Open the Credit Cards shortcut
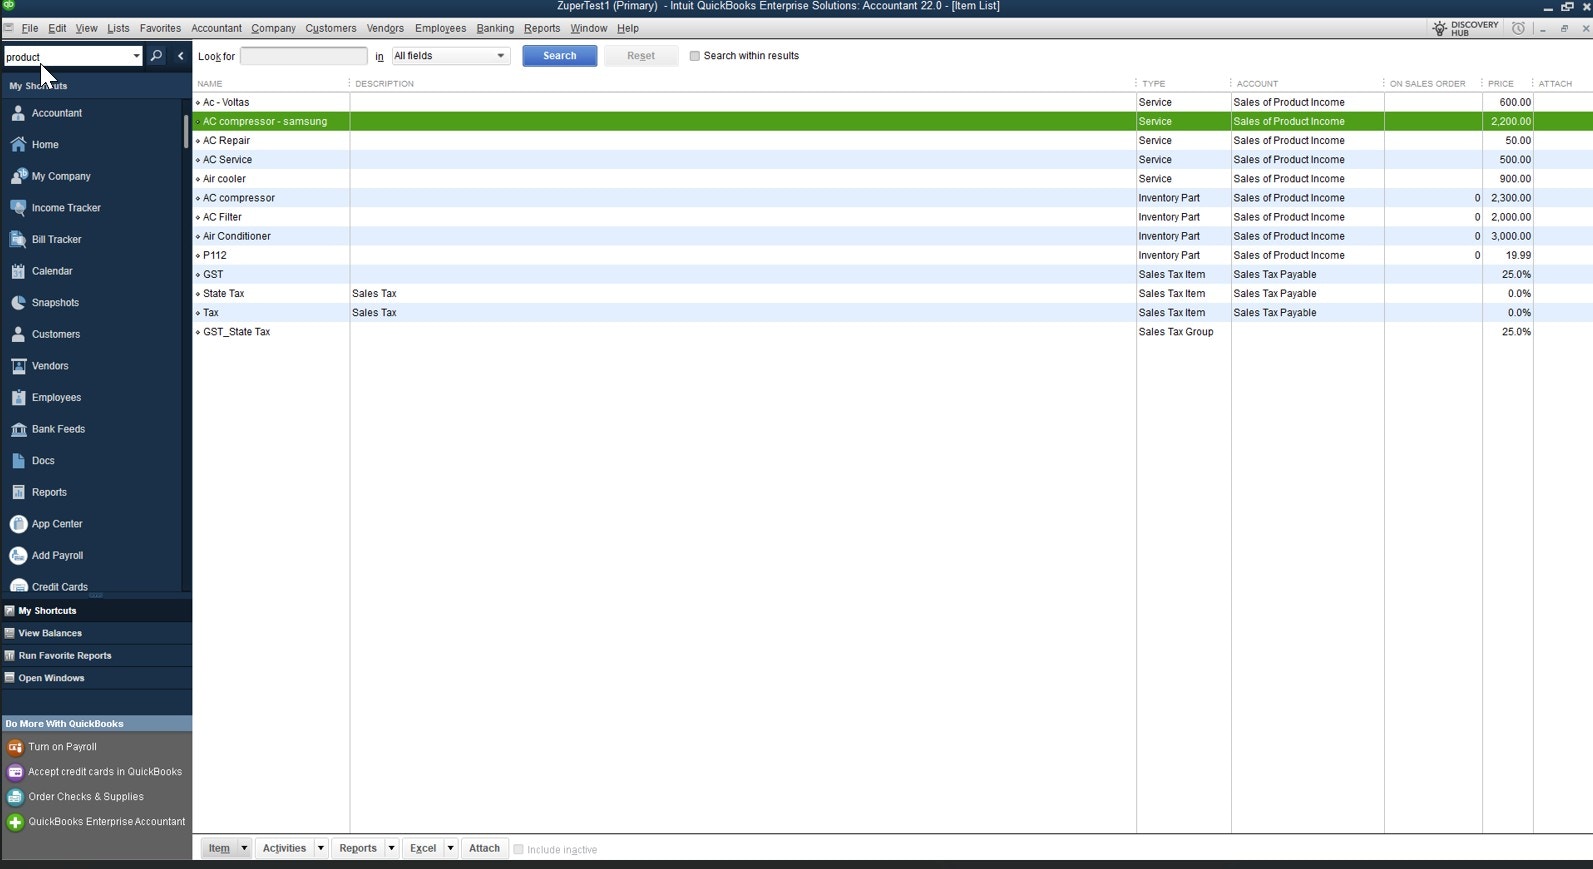Viewport: 1593px width, 869px height. tap(59, 586)
